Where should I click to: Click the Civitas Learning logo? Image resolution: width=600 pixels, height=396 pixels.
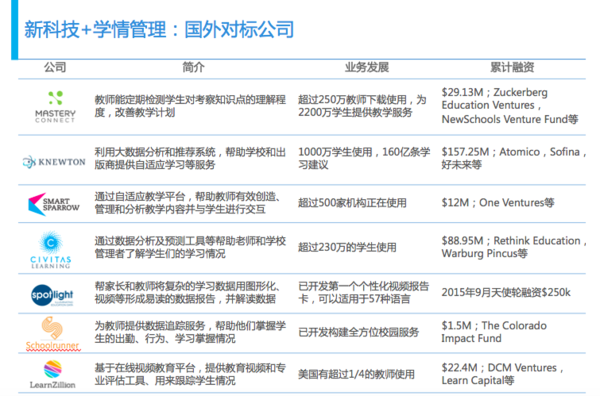(x=51, y=249)
